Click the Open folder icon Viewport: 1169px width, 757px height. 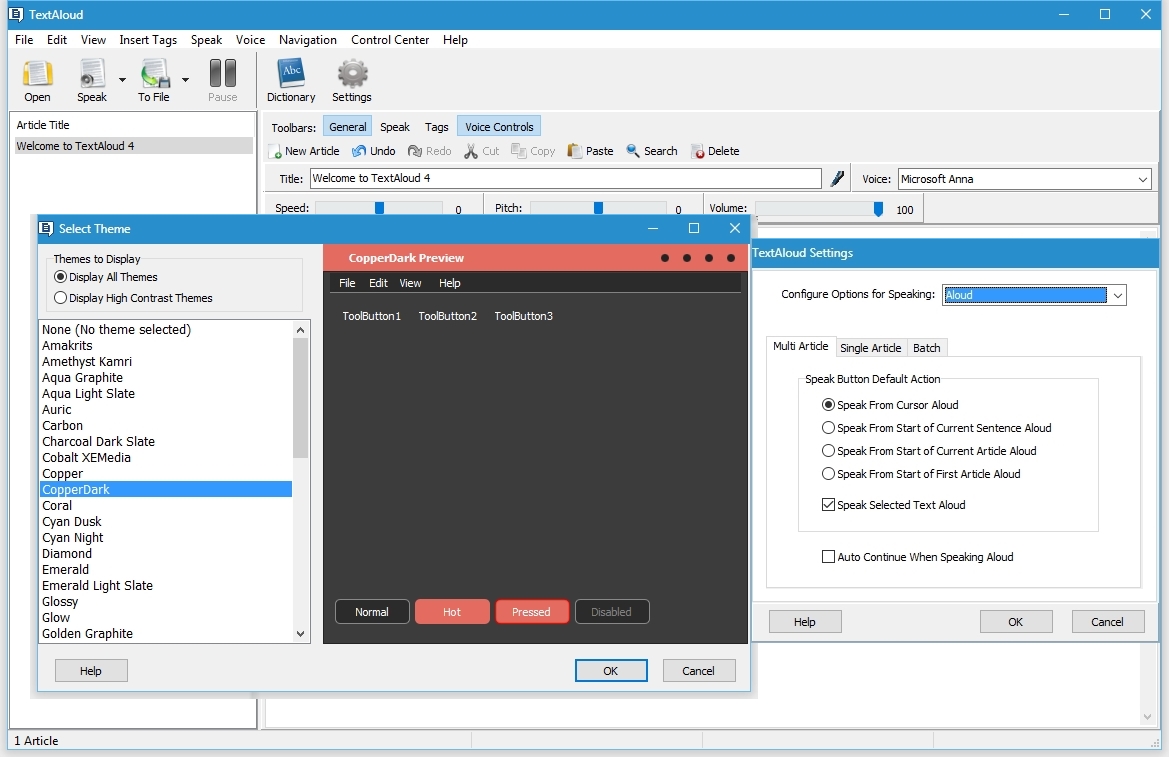[x=37, y=75]
